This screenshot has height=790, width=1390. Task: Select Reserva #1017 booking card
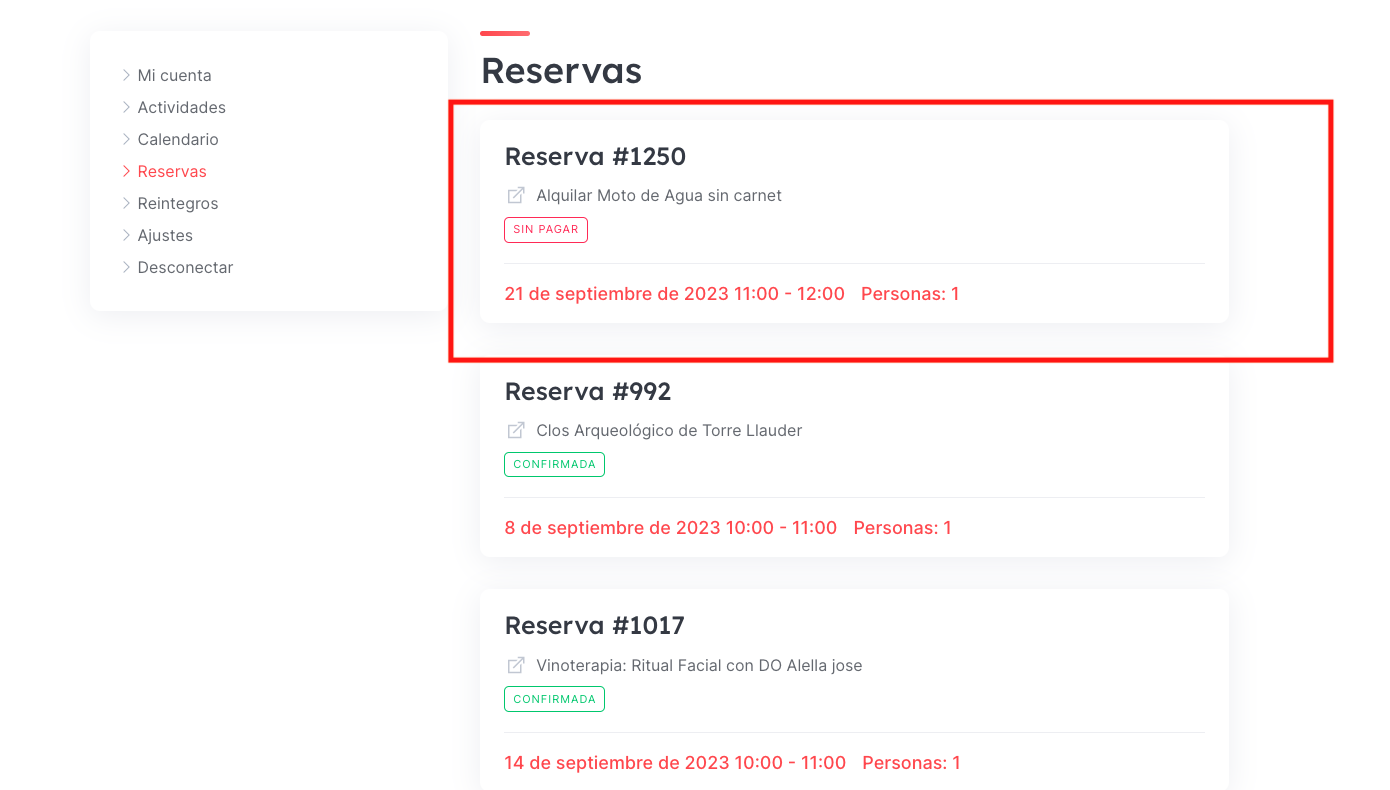[x=854, y=690]
